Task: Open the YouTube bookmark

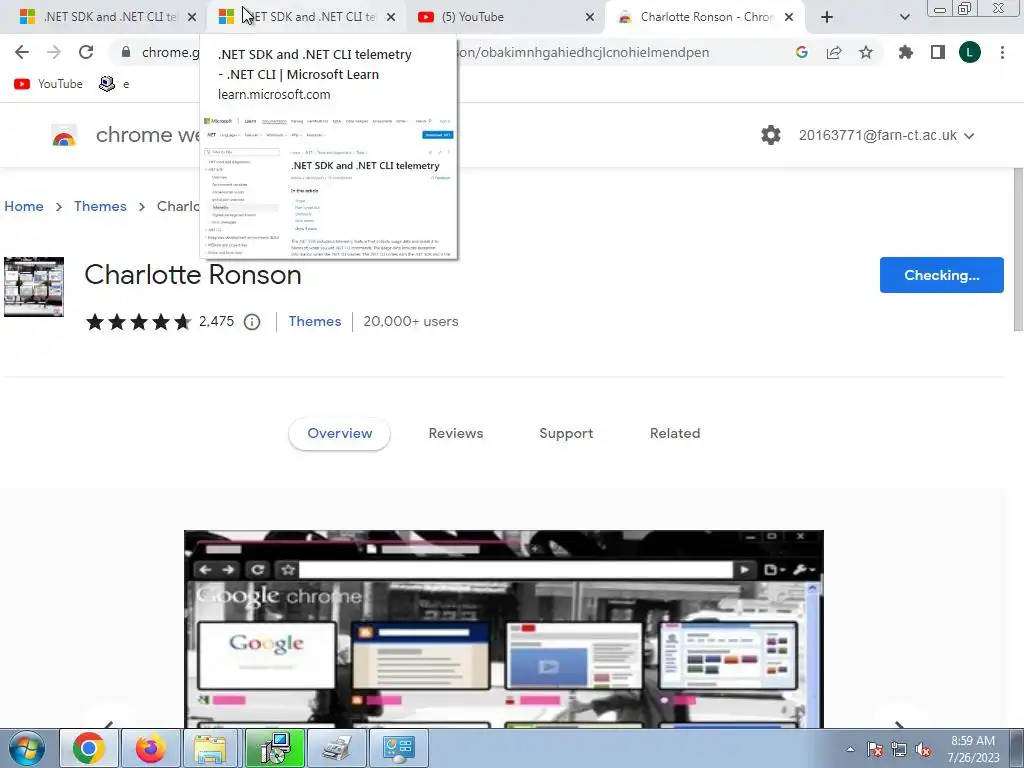Action: pyautogui.click(x=48, y=84)
